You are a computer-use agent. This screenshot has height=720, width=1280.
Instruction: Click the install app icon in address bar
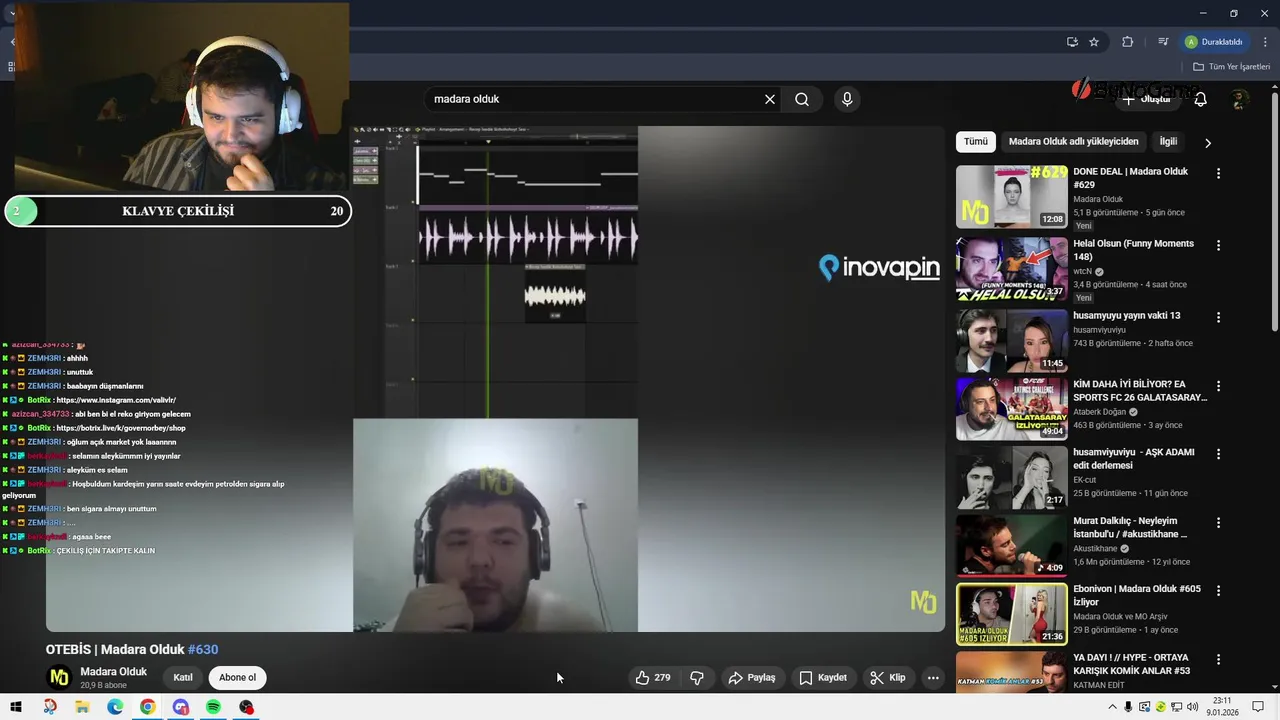pyautogui.click(x=1072, y=42)
